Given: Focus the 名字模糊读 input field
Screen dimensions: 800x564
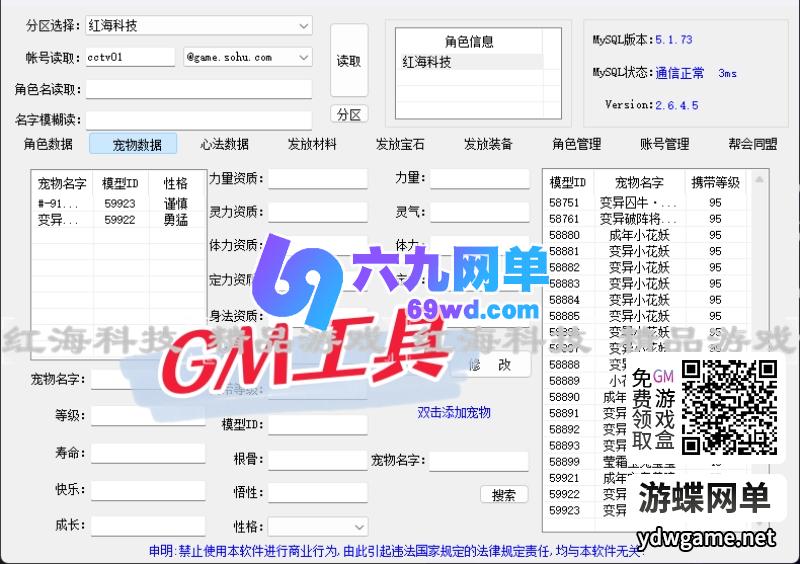Looking at the screenshot, I should (x=198, y=120).
